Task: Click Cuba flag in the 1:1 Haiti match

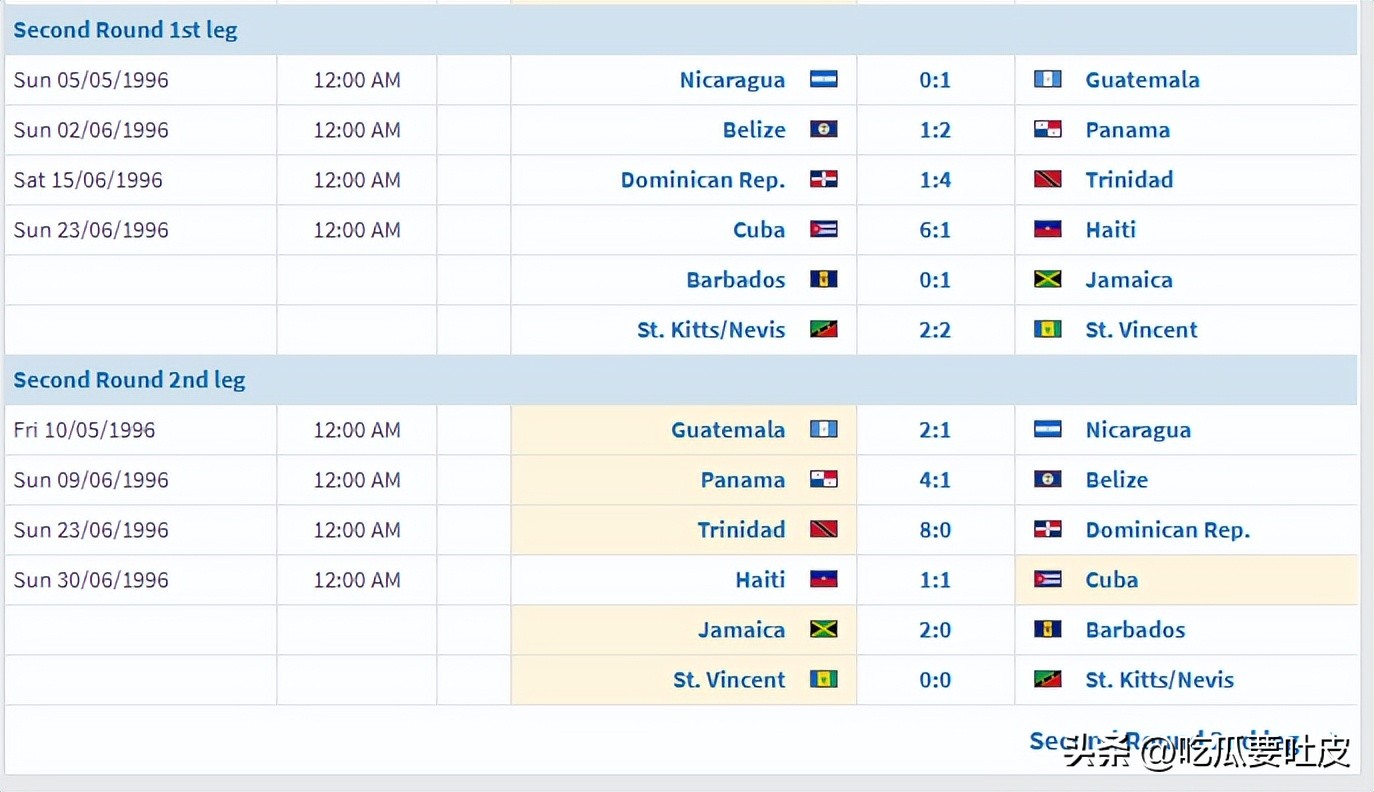Action: [1048, 580]
